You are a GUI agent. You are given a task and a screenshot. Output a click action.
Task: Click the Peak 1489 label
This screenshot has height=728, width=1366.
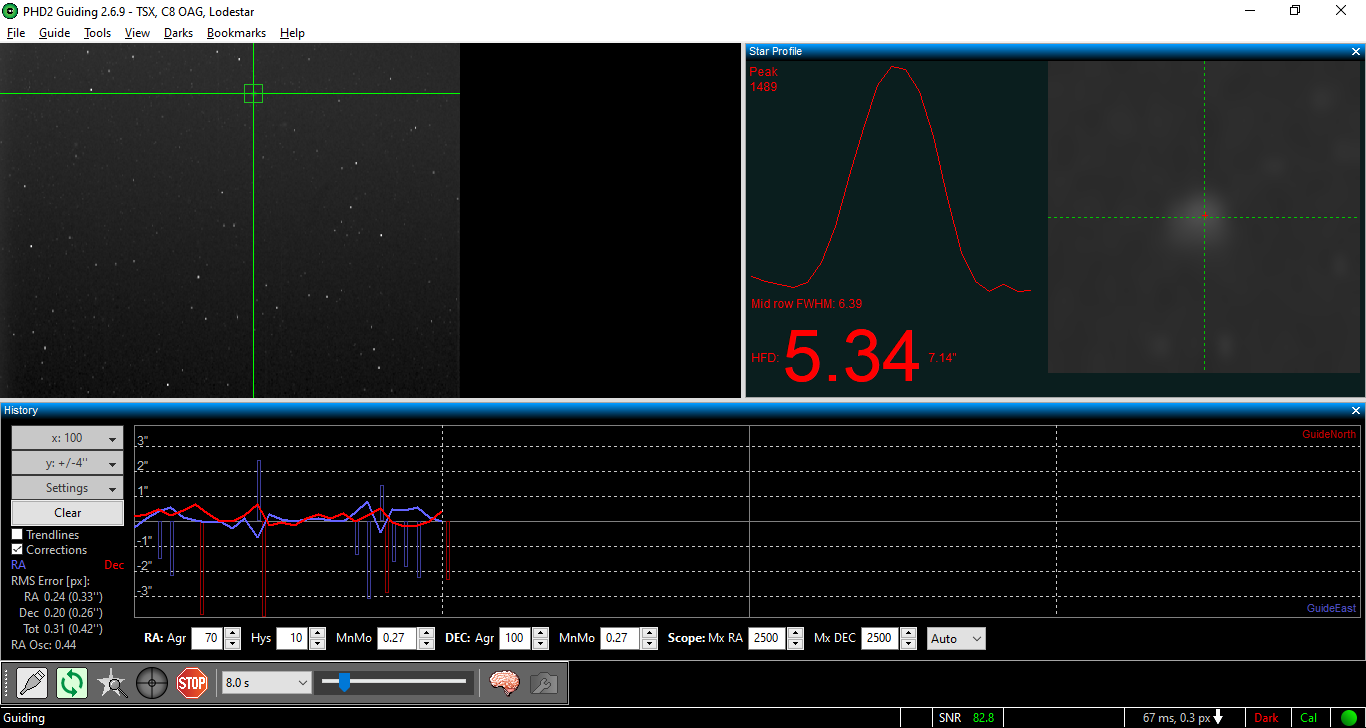pyautogui.click(x=764, y=79)
